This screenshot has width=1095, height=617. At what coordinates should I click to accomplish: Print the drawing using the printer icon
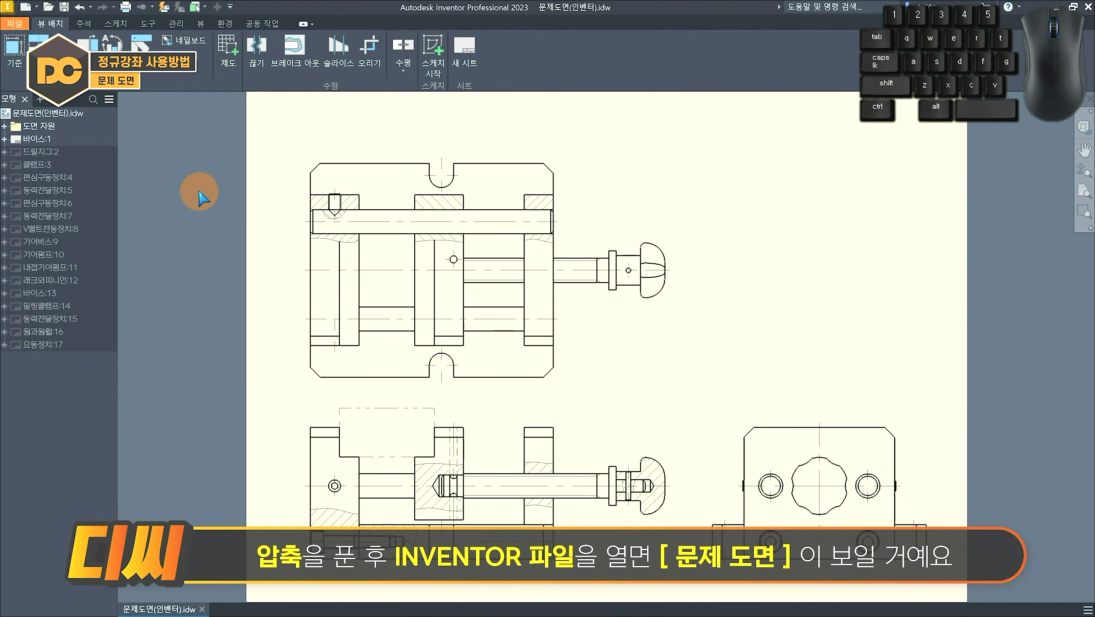point(126,7)
